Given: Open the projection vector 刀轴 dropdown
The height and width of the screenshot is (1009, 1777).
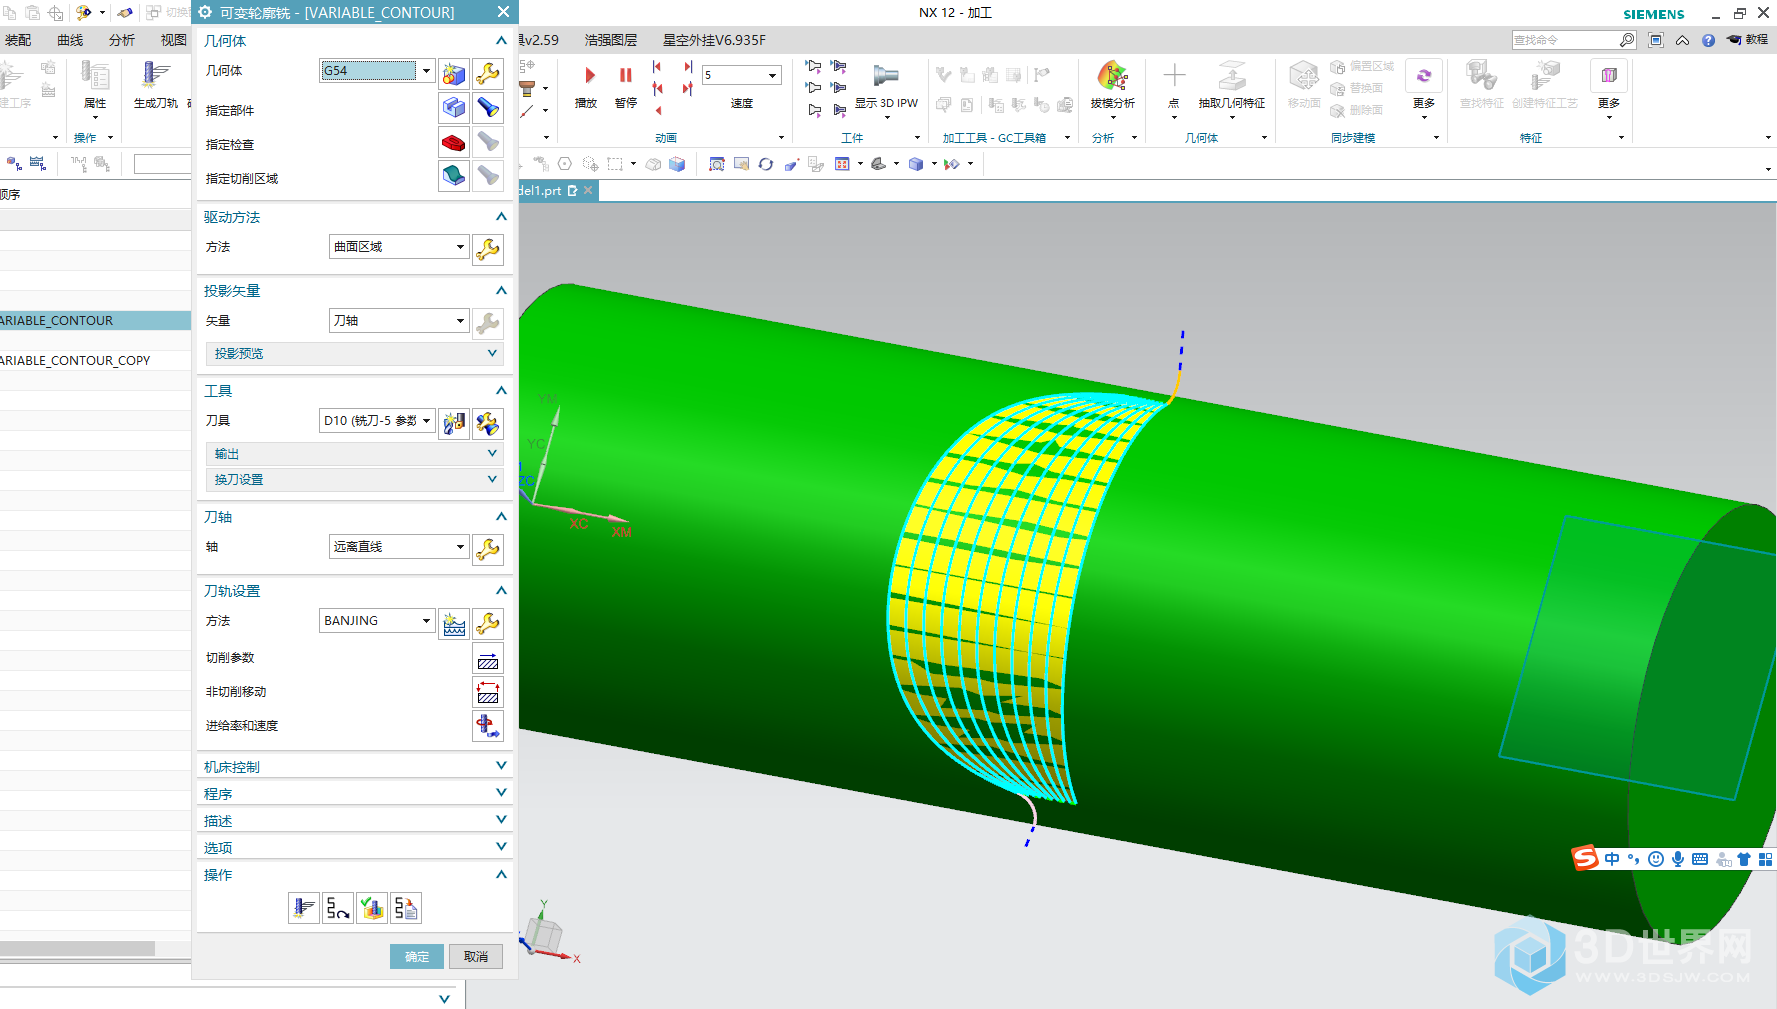Looking at the screenshot, I should point(460,321).
